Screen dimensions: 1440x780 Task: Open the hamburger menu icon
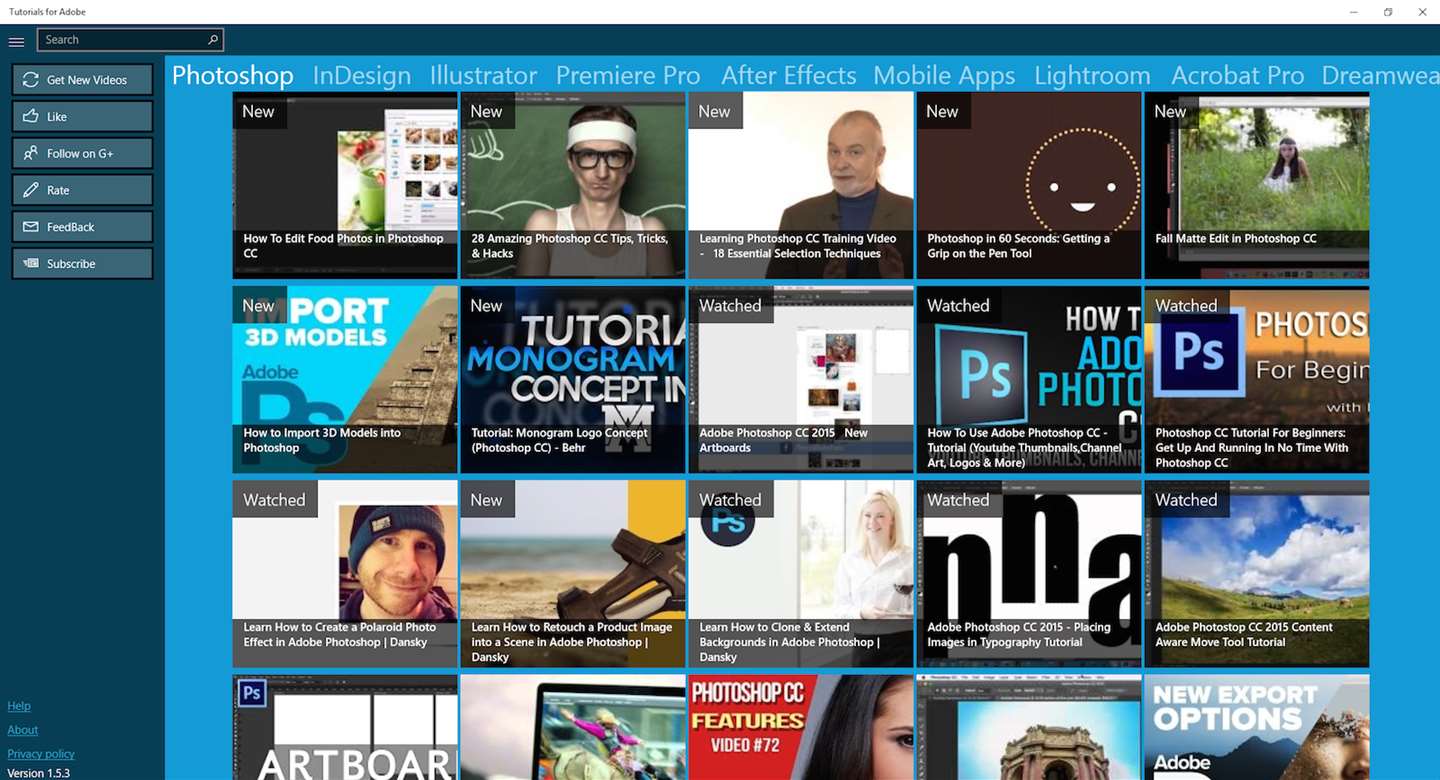(x=16, y=41)
